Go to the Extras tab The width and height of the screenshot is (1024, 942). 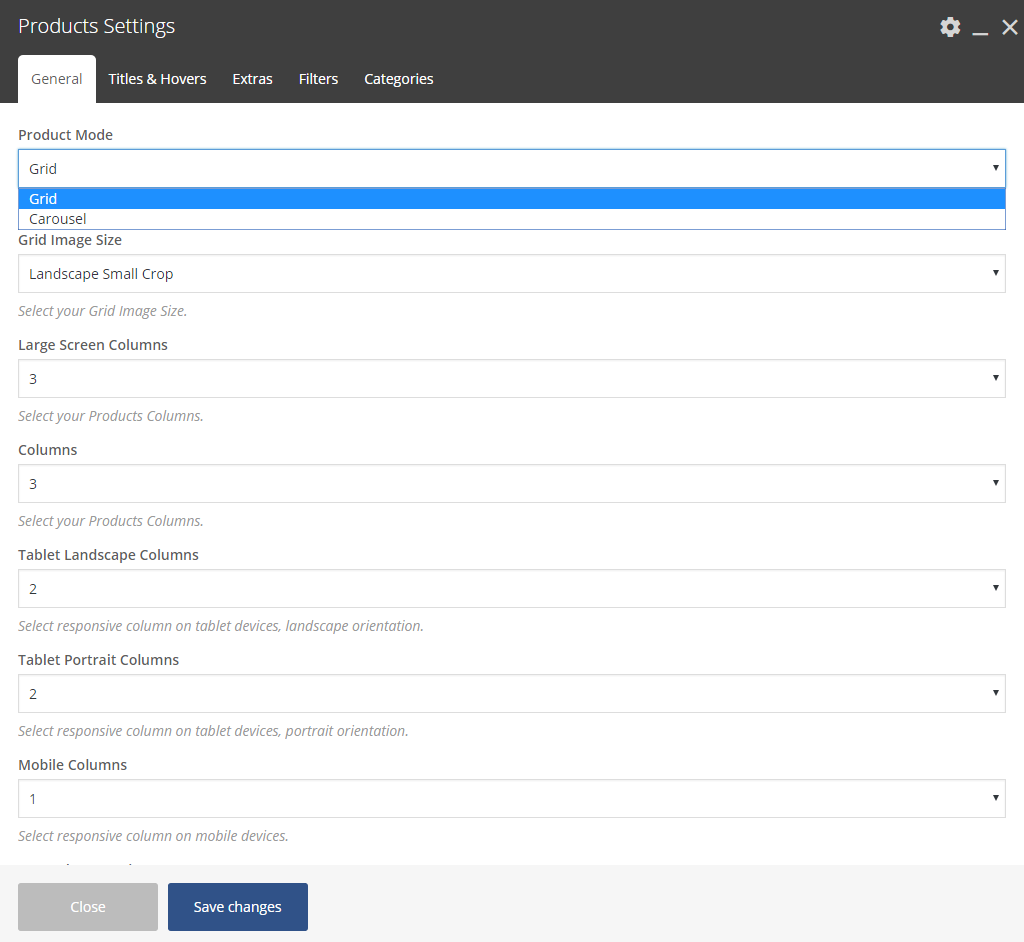coord(253,79)
